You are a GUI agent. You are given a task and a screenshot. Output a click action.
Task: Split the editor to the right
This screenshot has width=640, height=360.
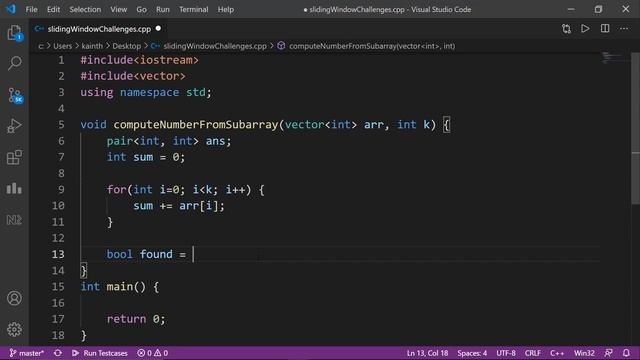pyautogui.click(x=605, y=29)
